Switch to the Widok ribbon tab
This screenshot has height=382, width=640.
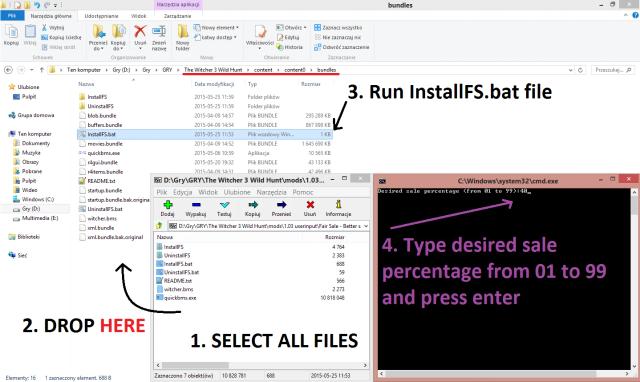tap(138, 16)
